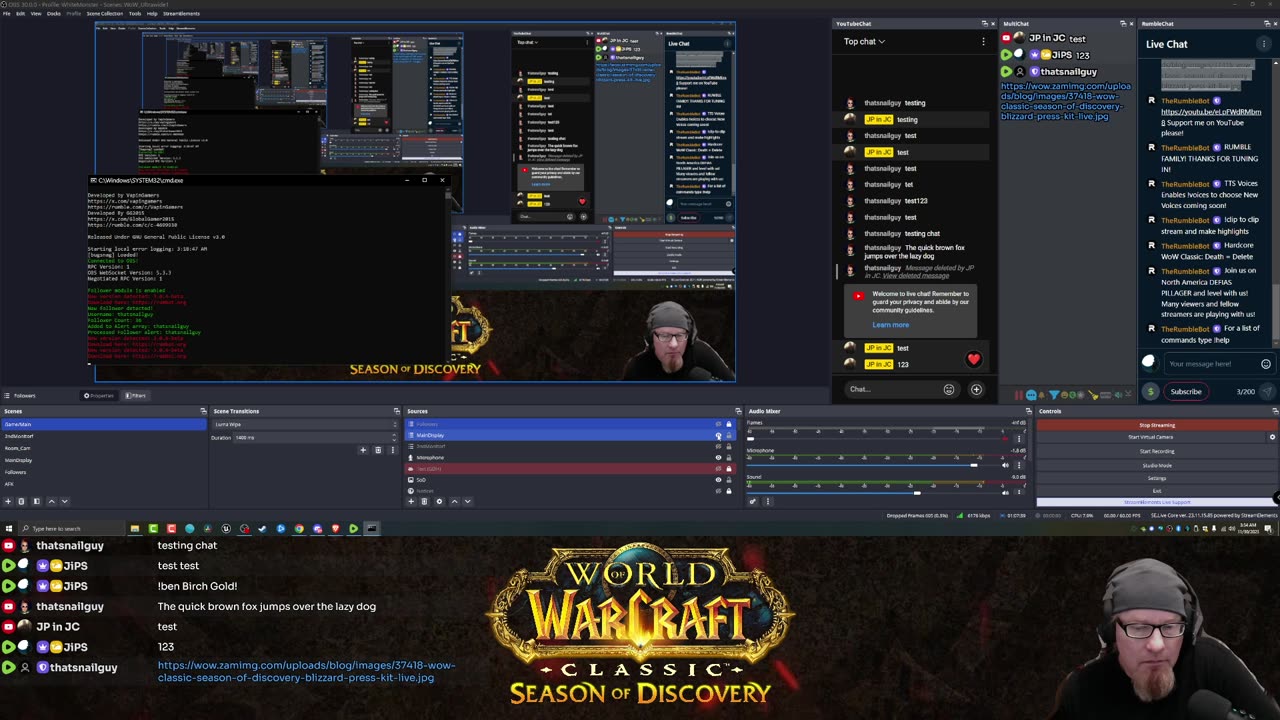Move scene up with the Scenes up arrow
This screenshot has width=1280, height=720.
pos(52,501)
